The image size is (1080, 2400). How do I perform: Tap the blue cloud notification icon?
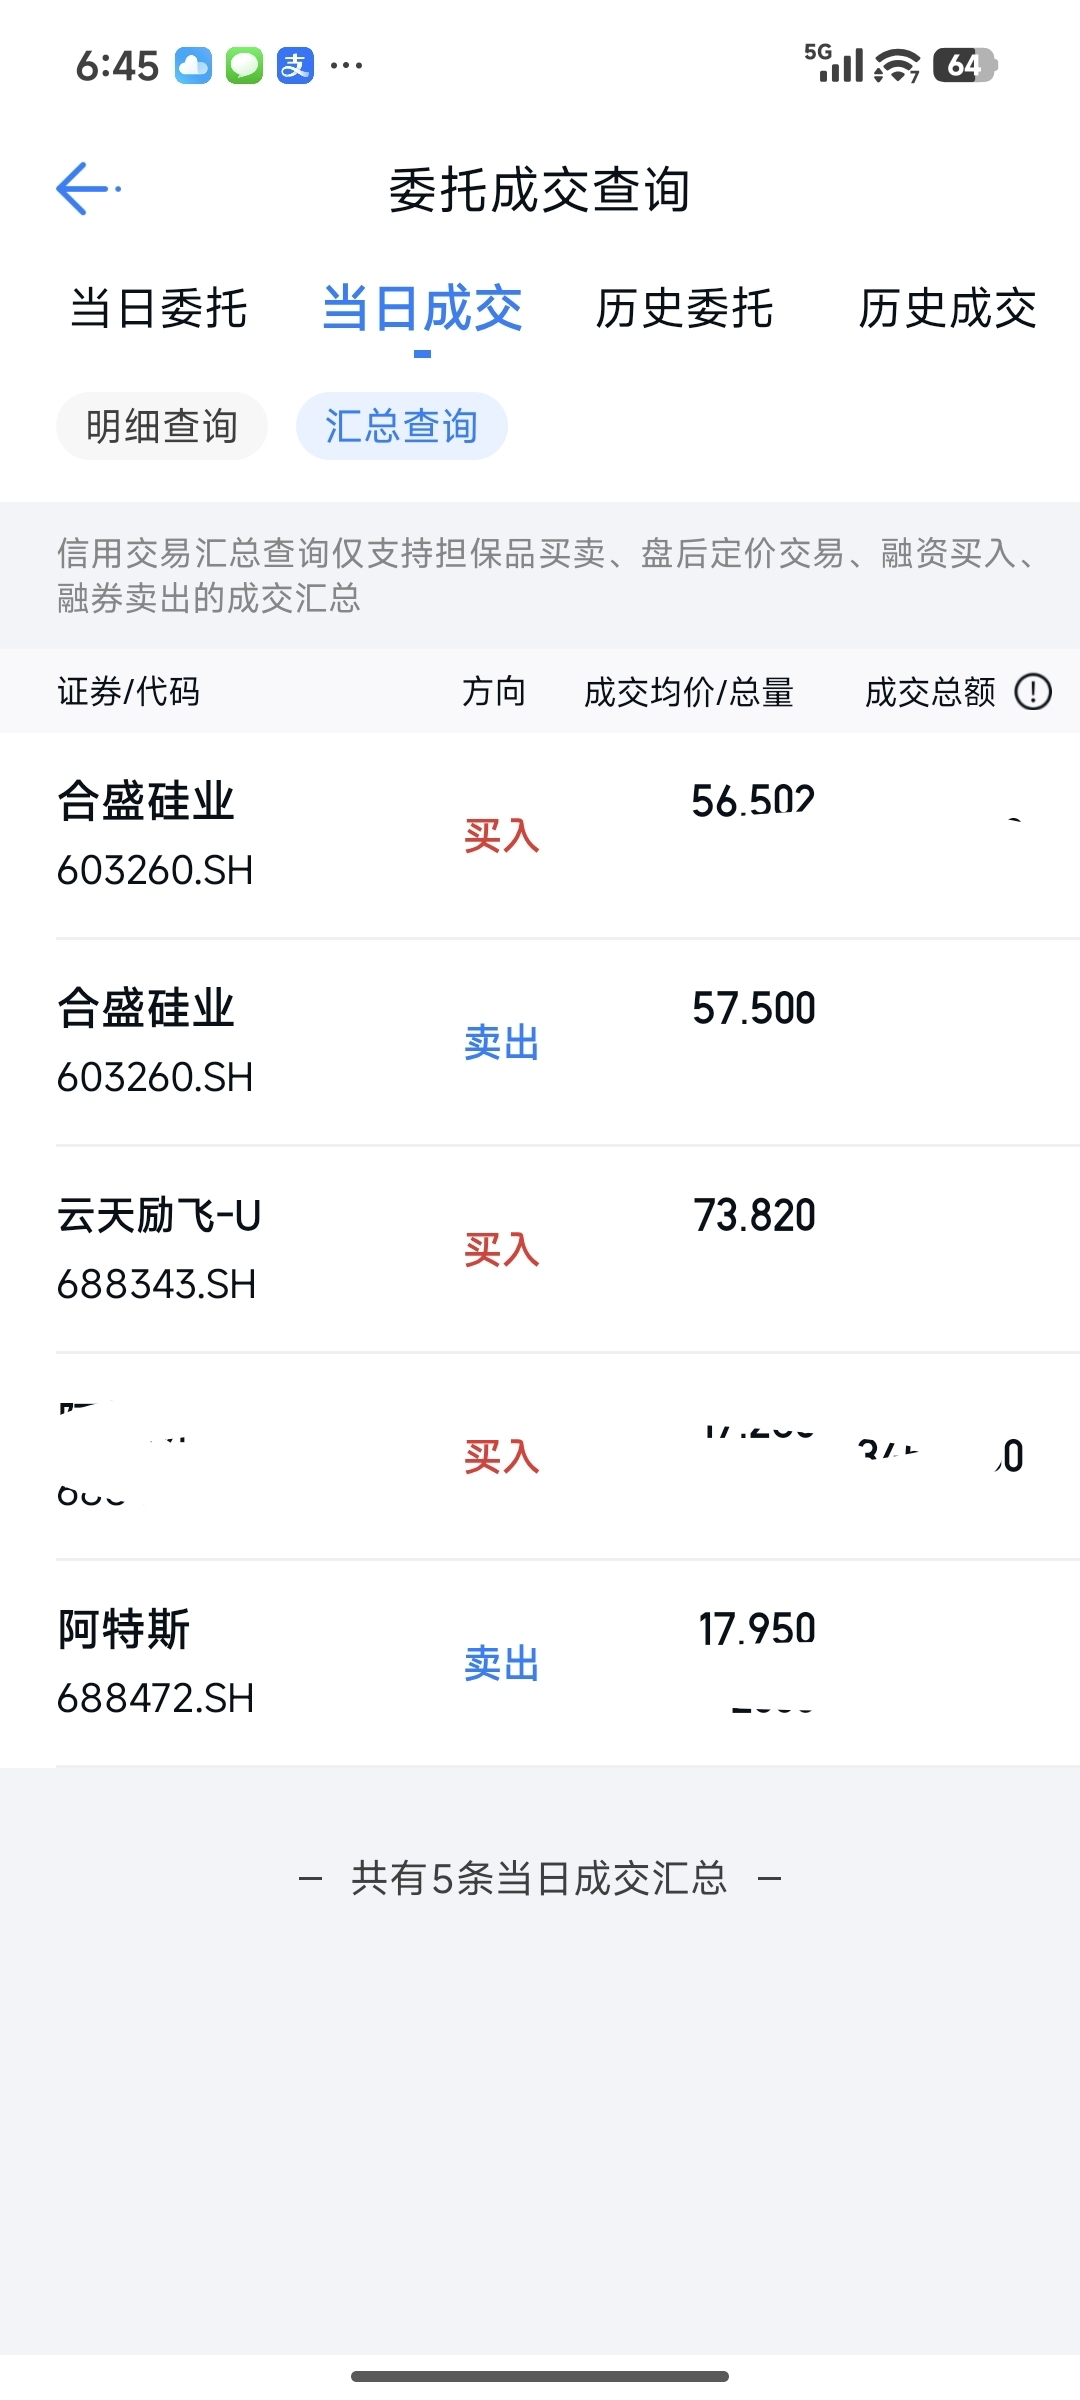click(194, 66)
